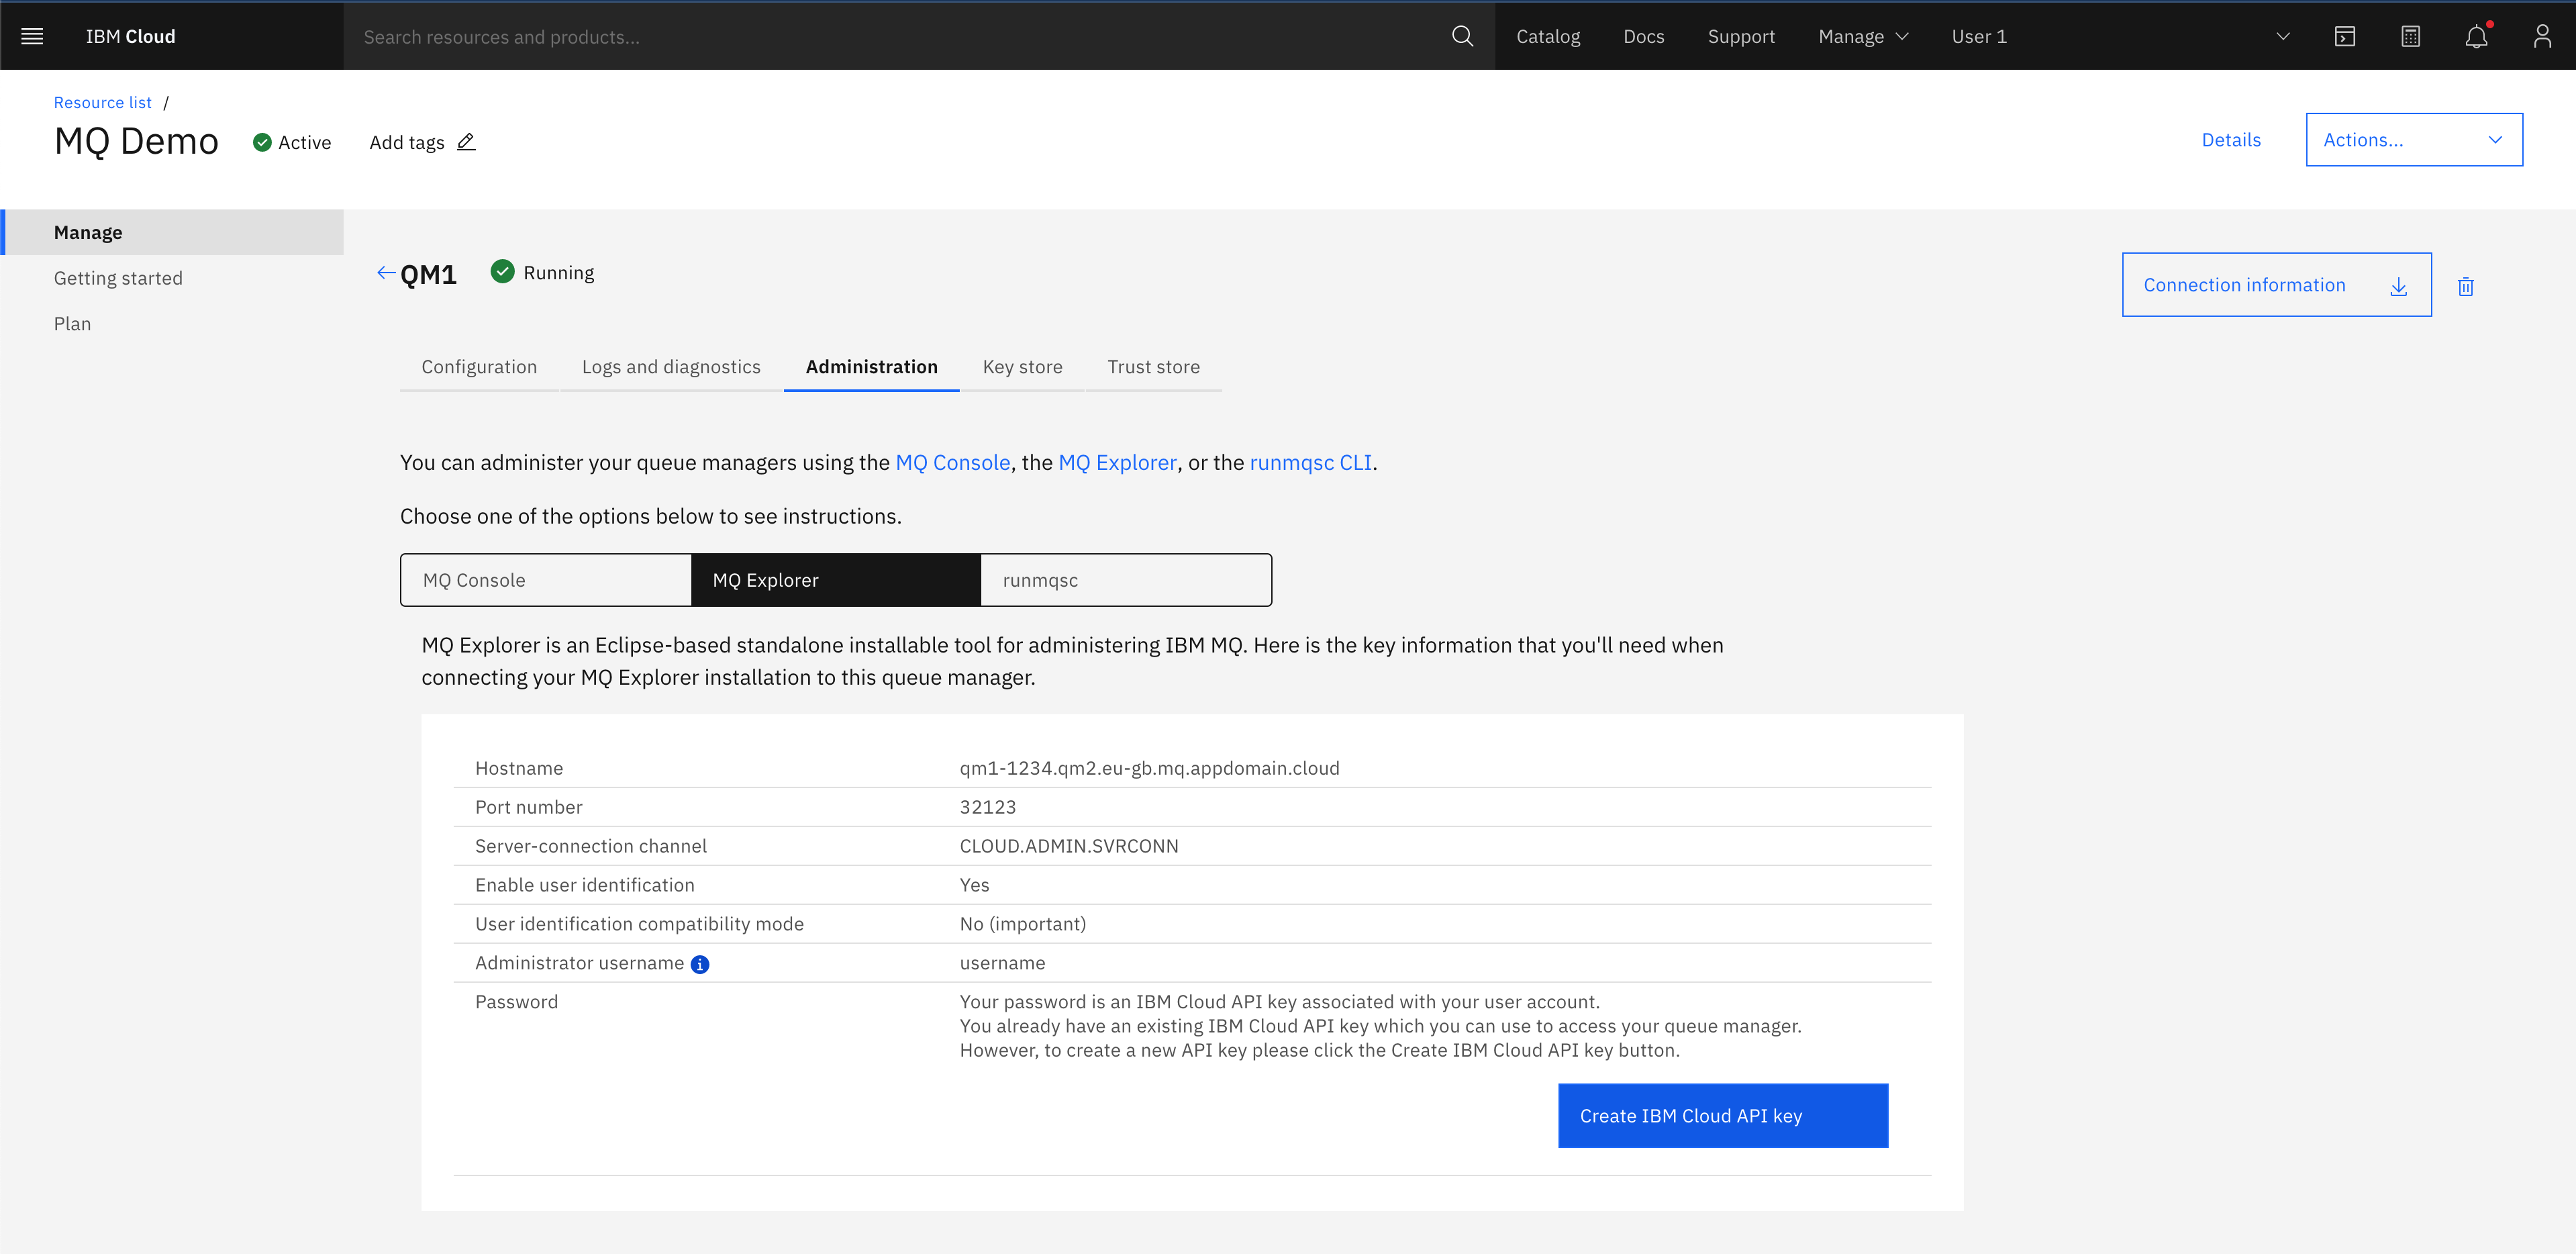Select the MQ Explorer option

(x=836, y=580)
